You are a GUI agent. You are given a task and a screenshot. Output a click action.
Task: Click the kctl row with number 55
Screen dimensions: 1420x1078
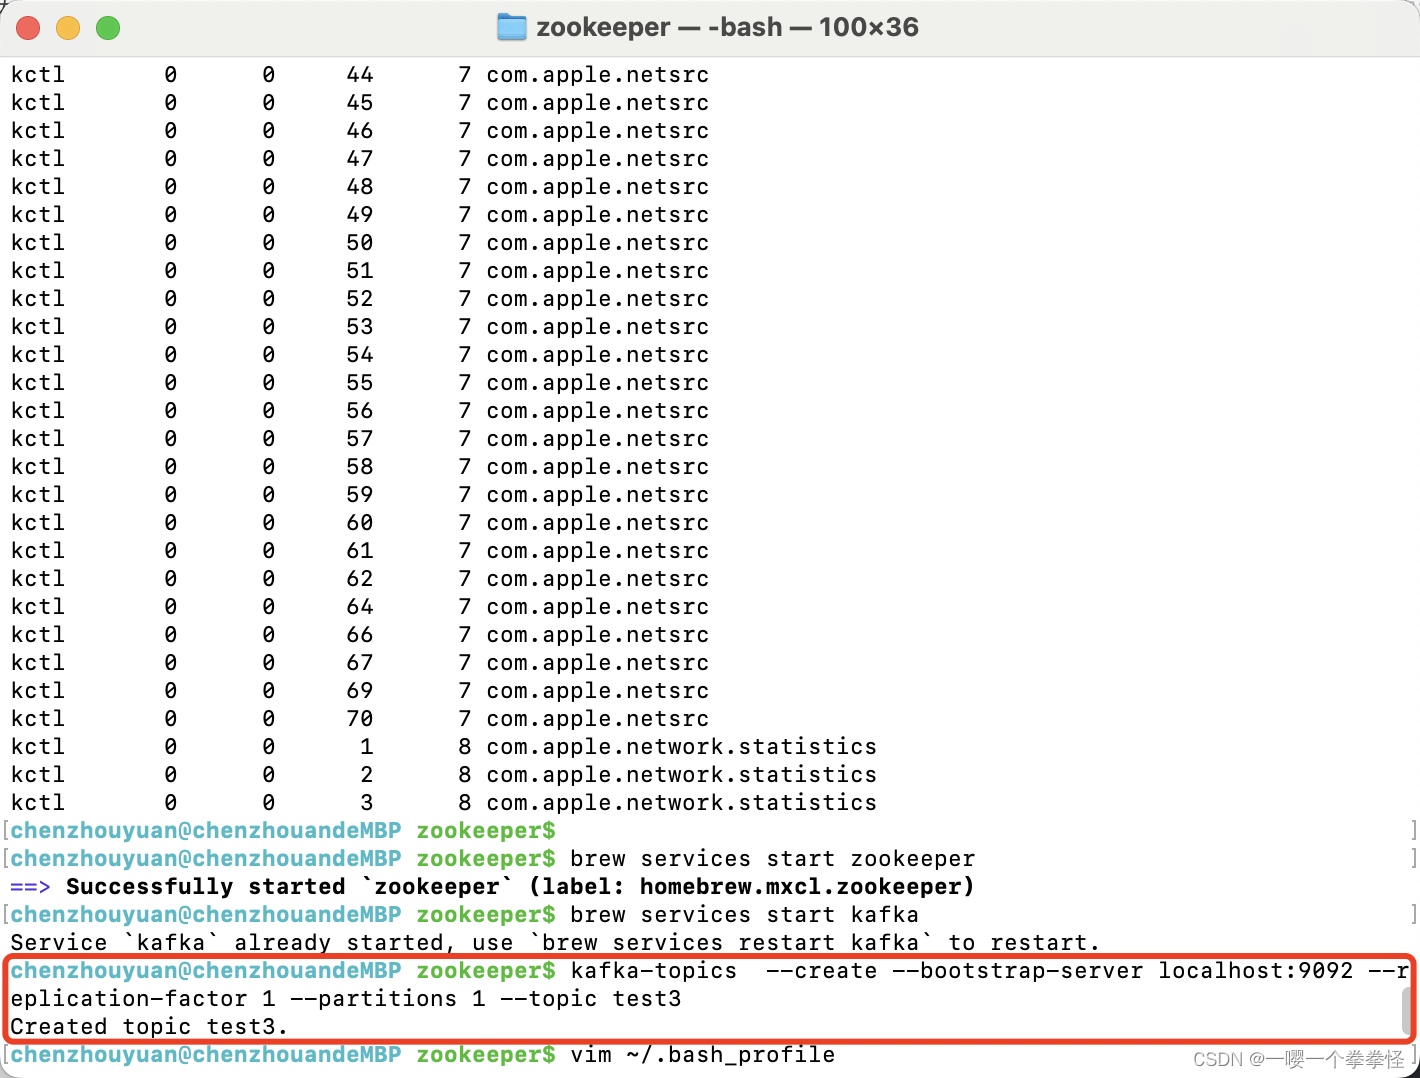360,383
